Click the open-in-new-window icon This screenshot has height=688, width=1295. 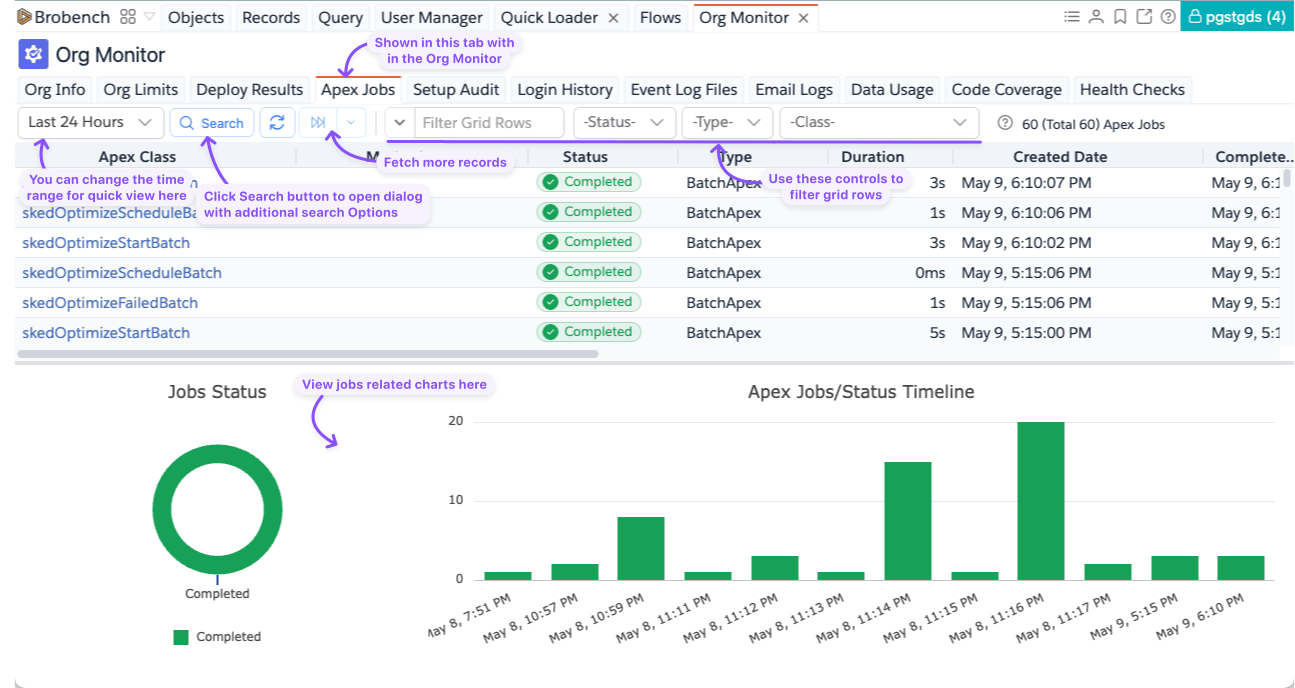pos(1144,17)
